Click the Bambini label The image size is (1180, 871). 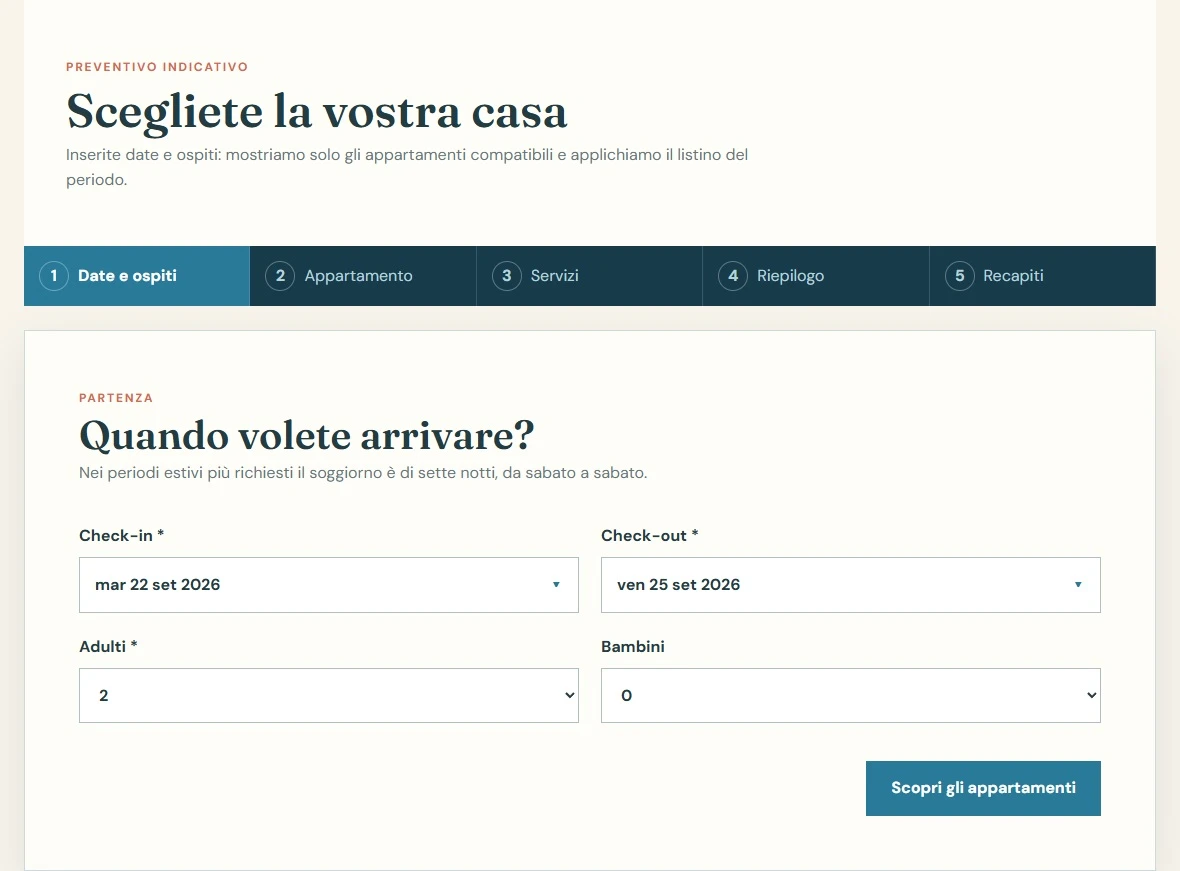point(633,646)
